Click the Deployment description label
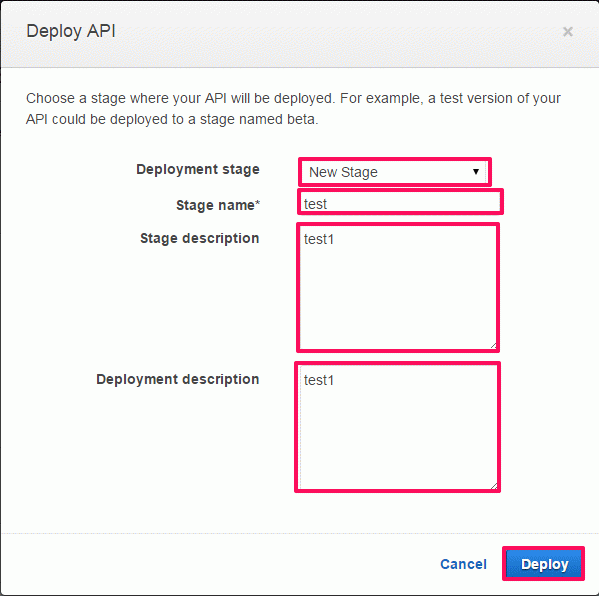 click(x=178, y=379)
